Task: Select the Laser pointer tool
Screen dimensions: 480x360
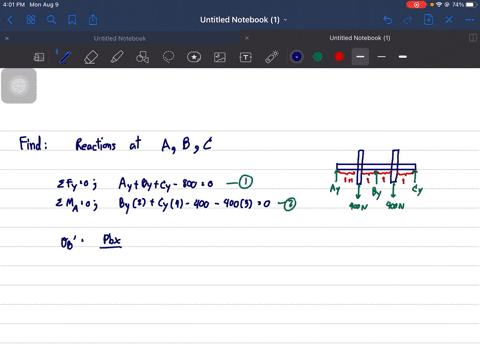Action: click(x=272, y=57)
